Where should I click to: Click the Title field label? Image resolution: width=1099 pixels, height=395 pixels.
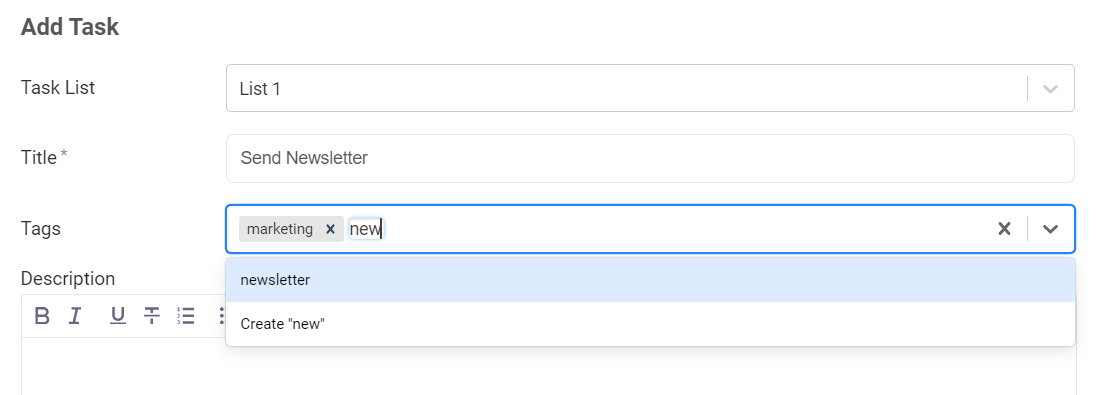pyautogui.click(x=39, y=158)
